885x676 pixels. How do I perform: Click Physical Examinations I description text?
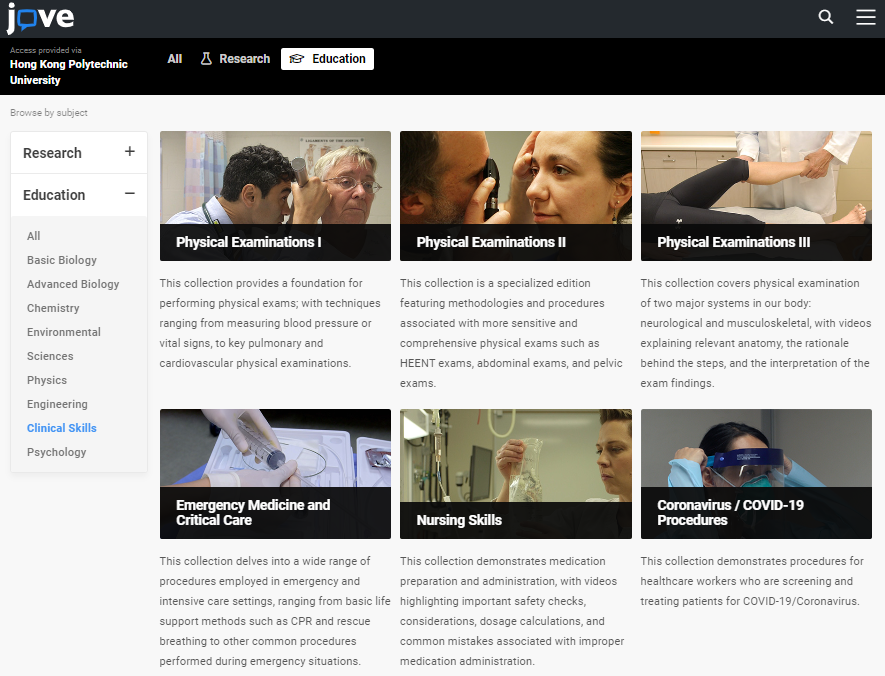270,323
